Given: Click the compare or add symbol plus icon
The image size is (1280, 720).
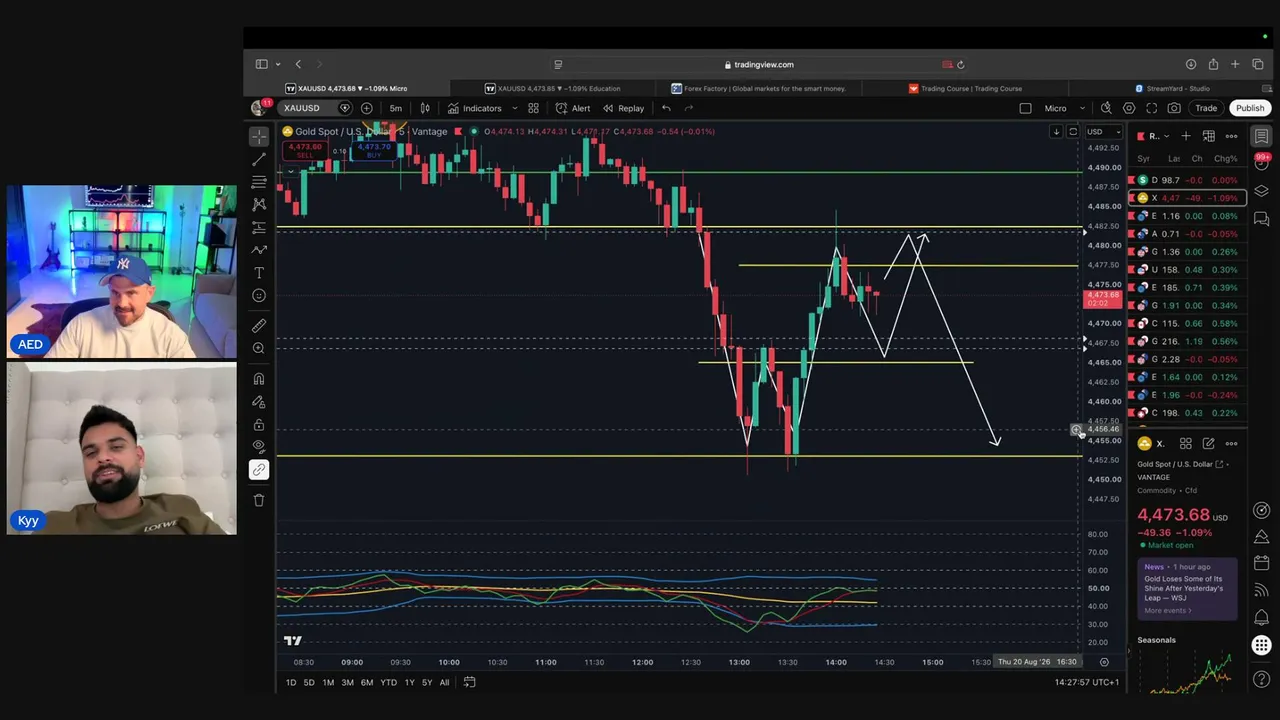Looking at the screenshot, I should pyautogui.click(x=367, y=108).
